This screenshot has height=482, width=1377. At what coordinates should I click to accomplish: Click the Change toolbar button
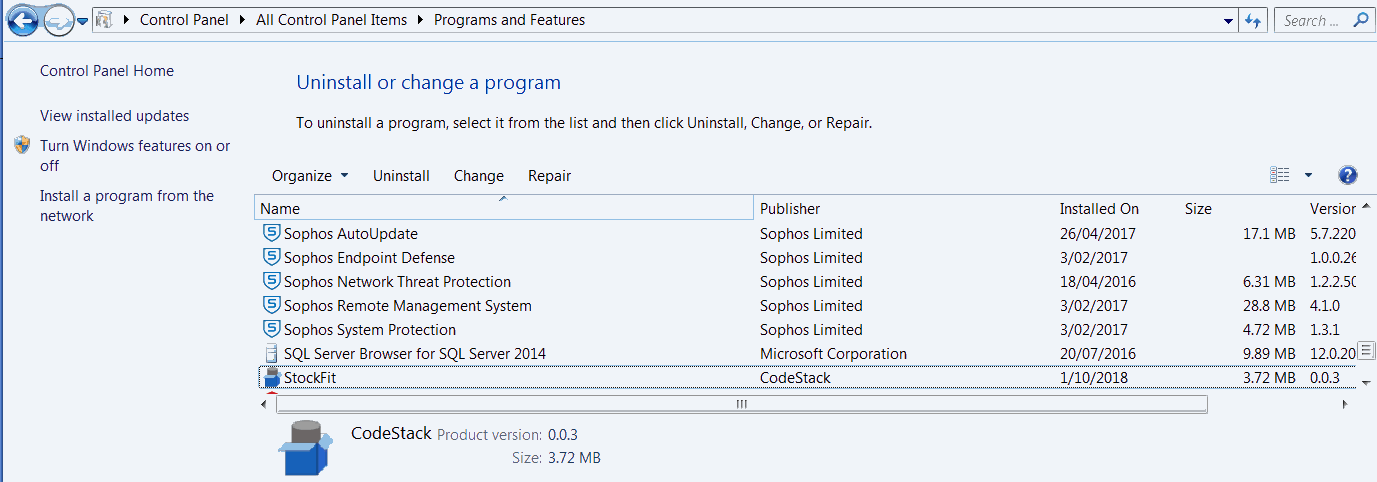point(479,176)
